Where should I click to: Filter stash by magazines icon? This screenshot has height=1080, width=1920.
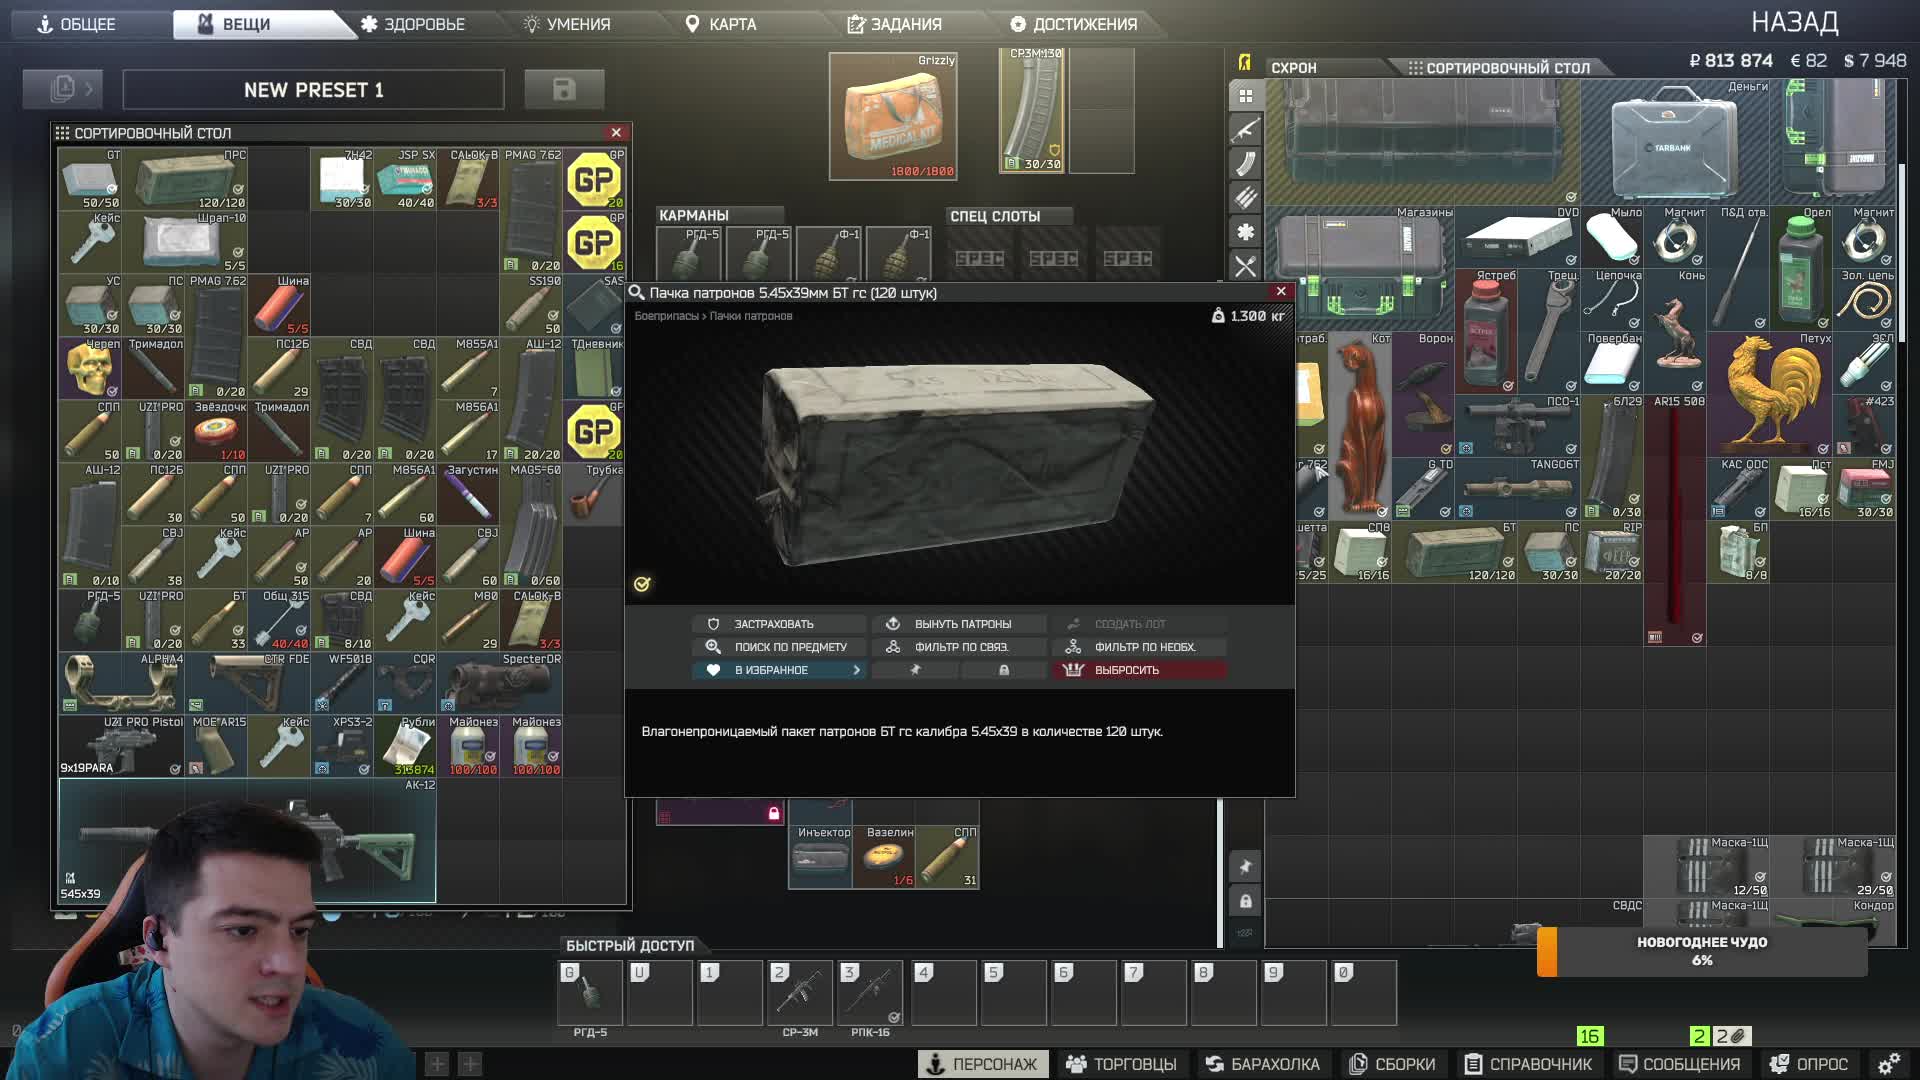coord(1245,164)
